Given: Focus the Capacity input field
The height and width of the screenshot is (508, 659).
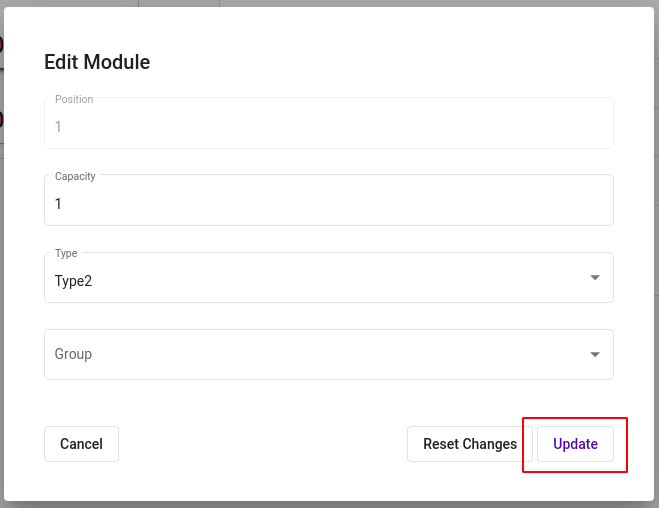Looking at the screenshot, I should tap(329, 200).
